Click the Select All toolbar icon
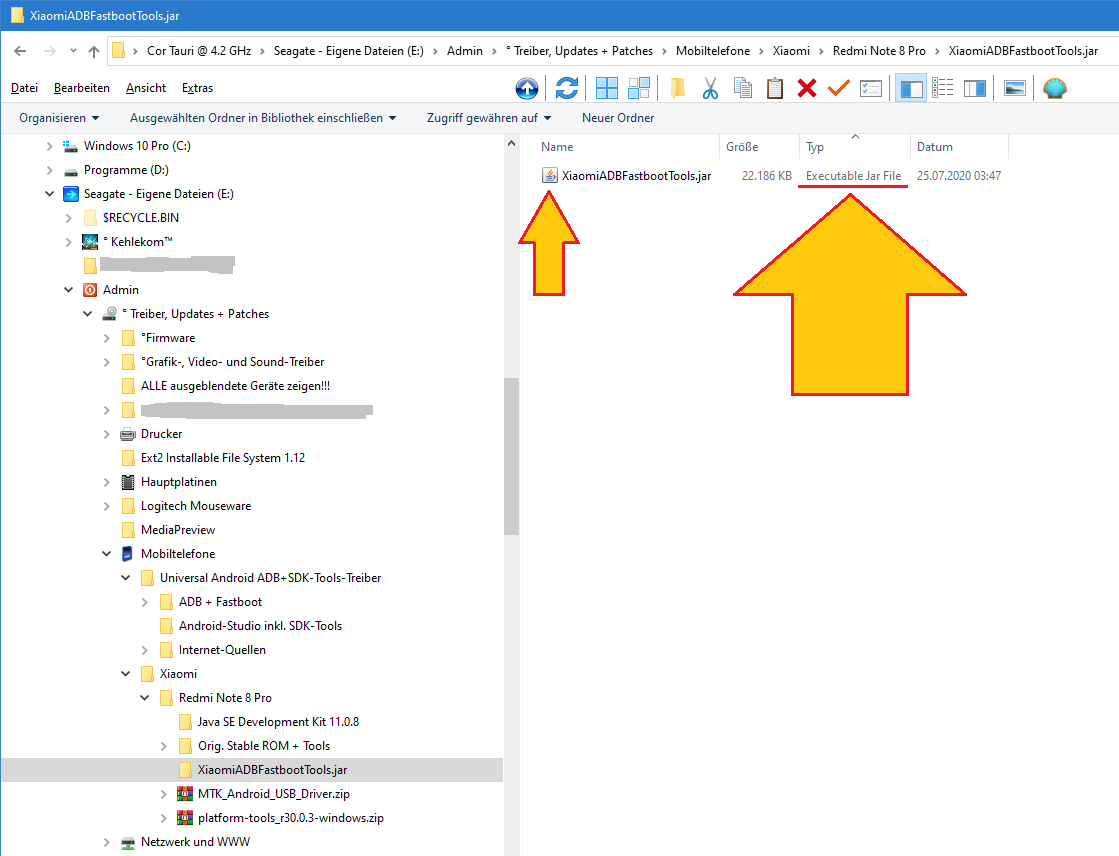 point(607,89)
